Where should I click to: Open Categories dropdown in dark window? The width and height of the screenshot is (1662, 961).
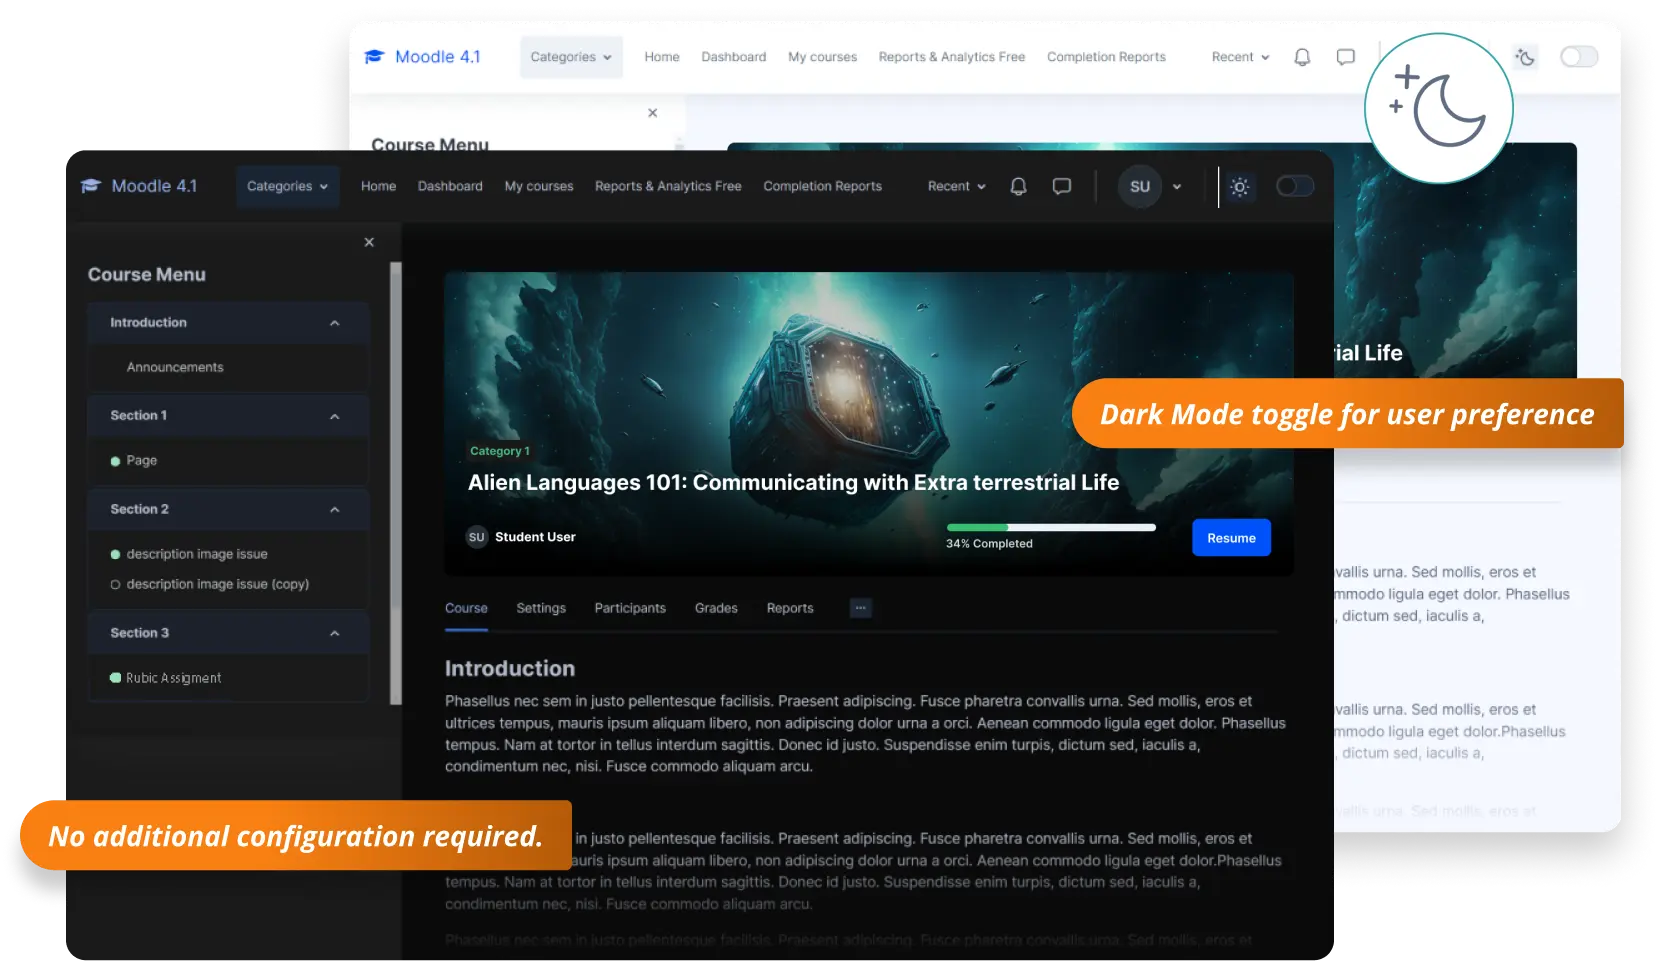(x=288, y=187)
